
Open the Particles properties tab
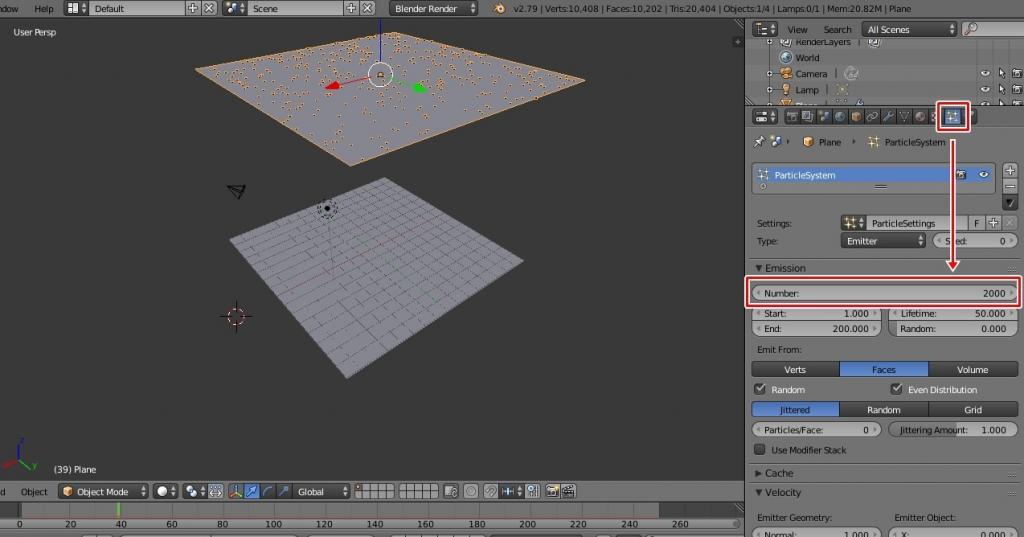(953, 117)
